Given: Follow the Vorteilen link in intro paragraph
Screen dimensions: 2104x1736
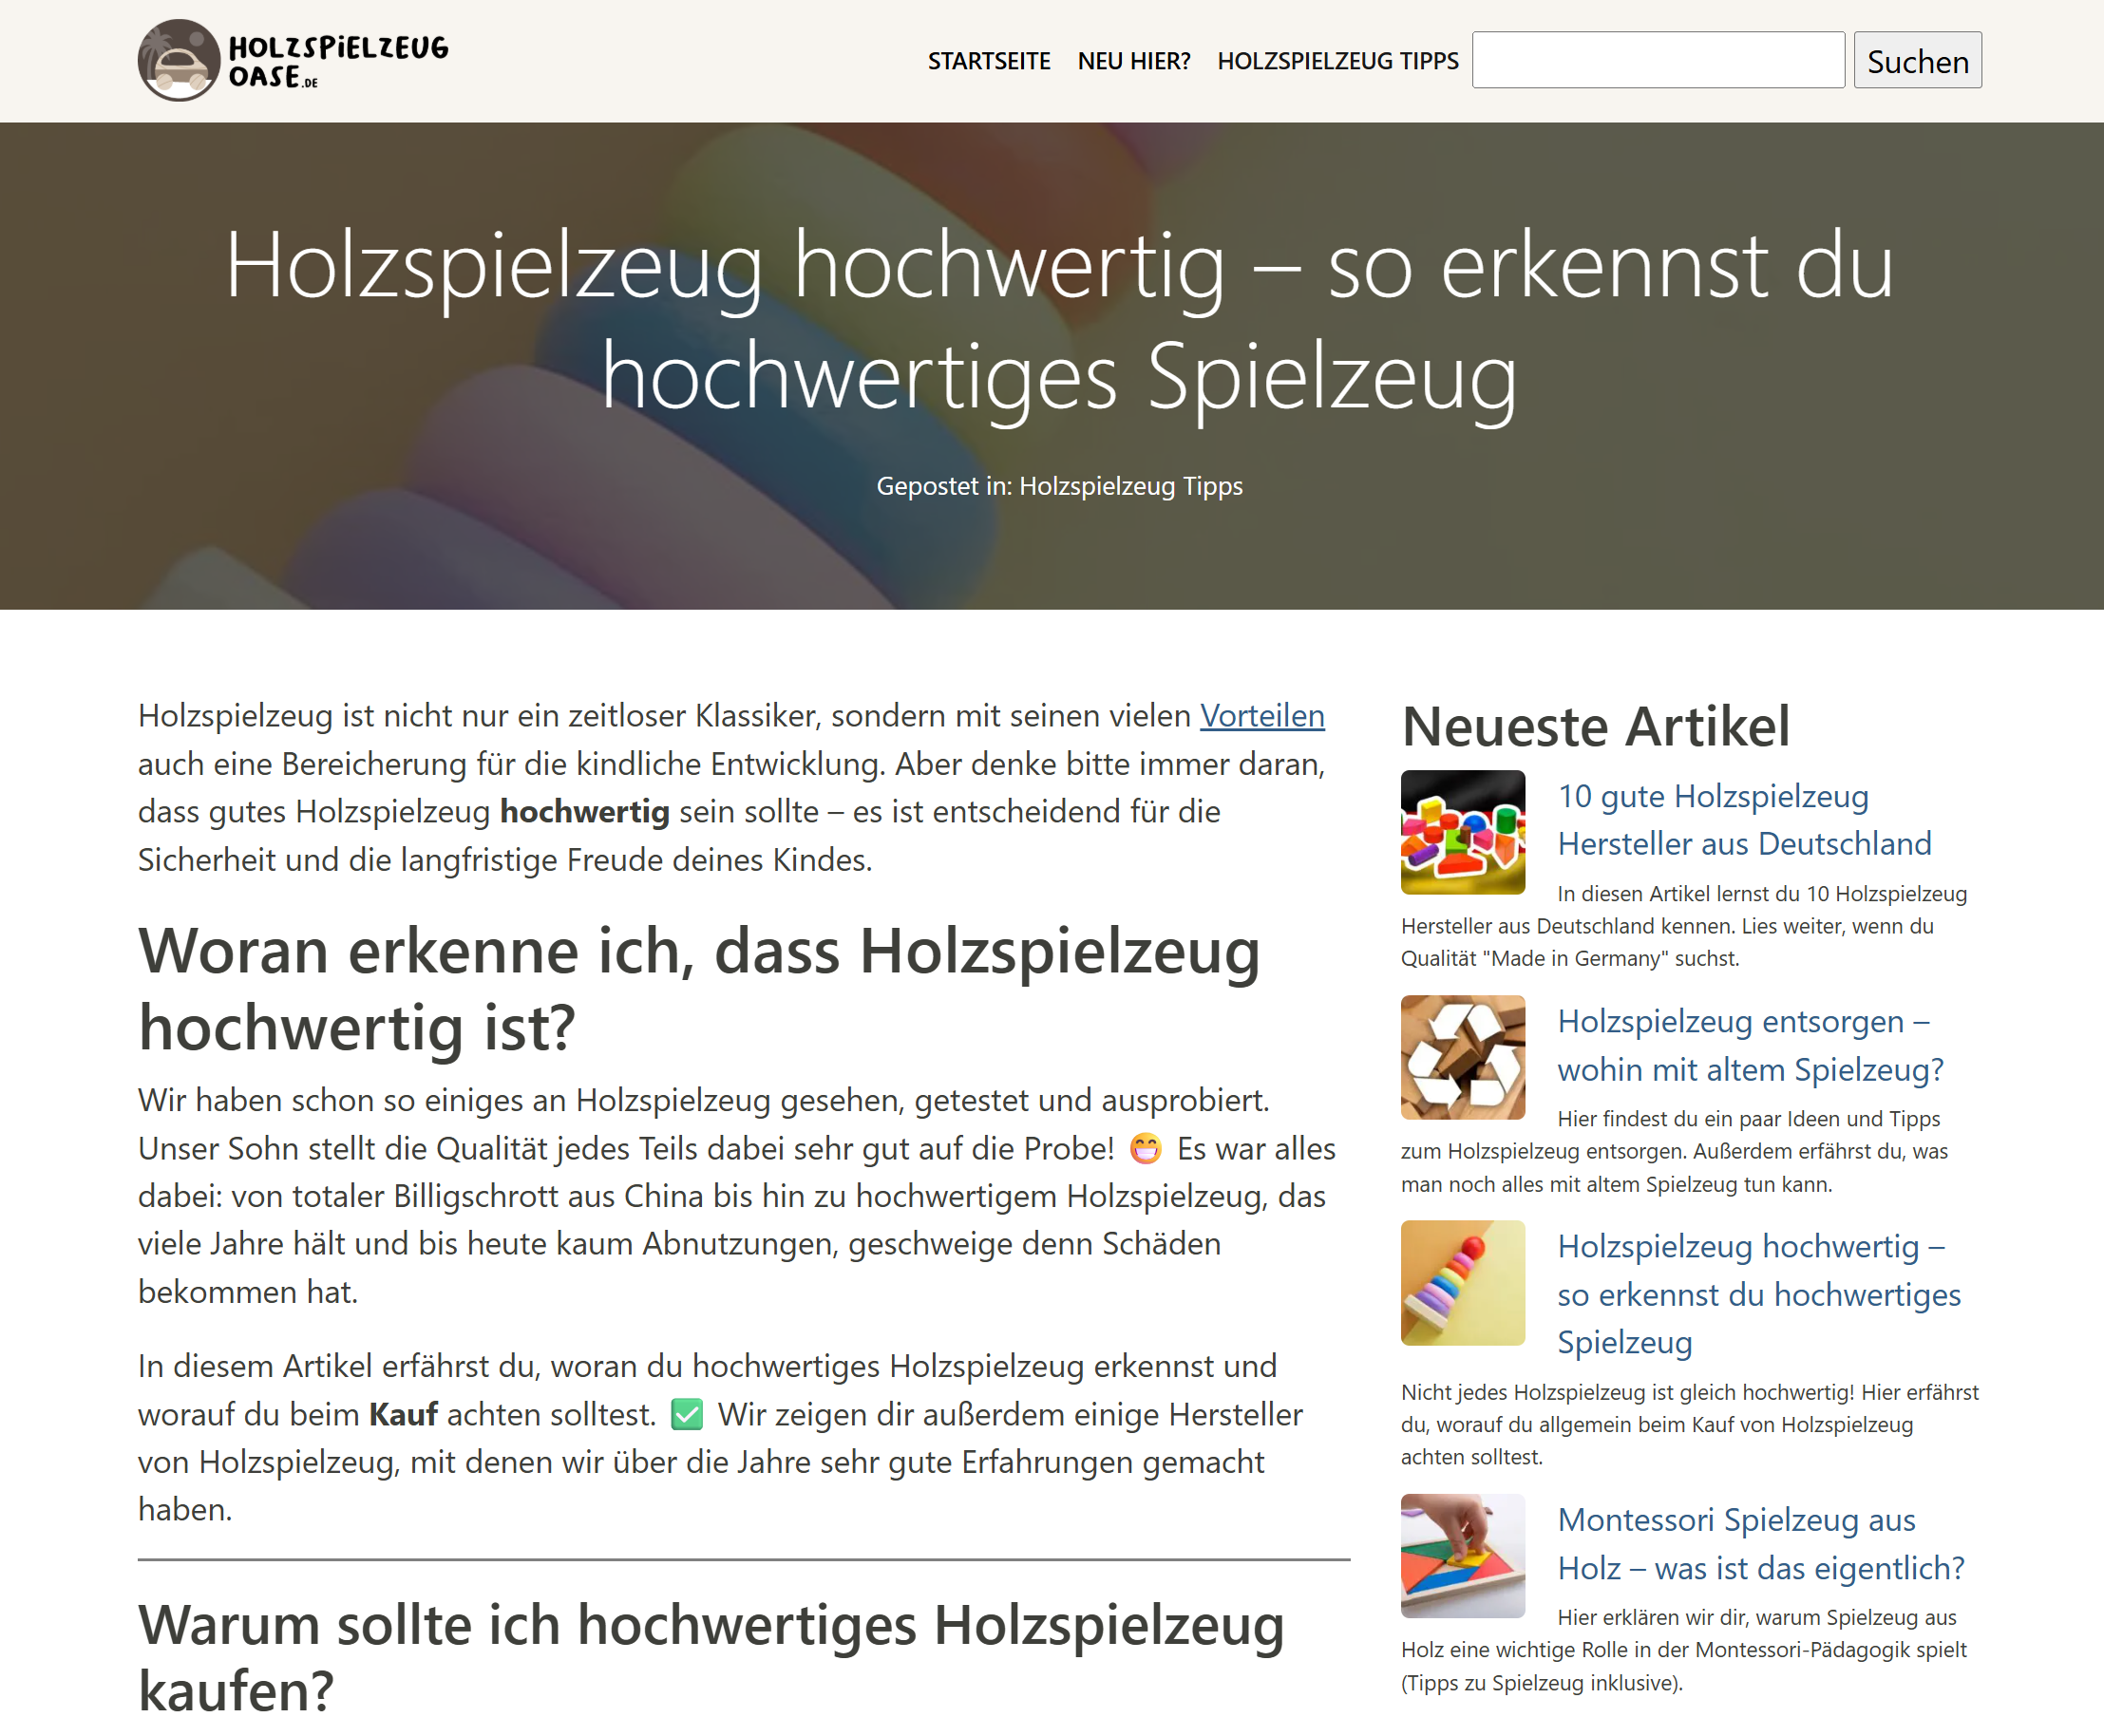Looking at the screenshot, I should coord(1261,716).
